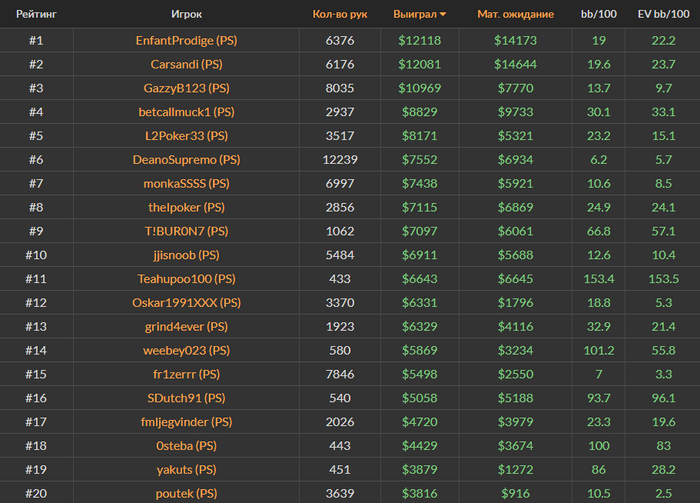Open Oskar1991XXX player page
This screenshot has height=503, width=700.
(186, 302)
